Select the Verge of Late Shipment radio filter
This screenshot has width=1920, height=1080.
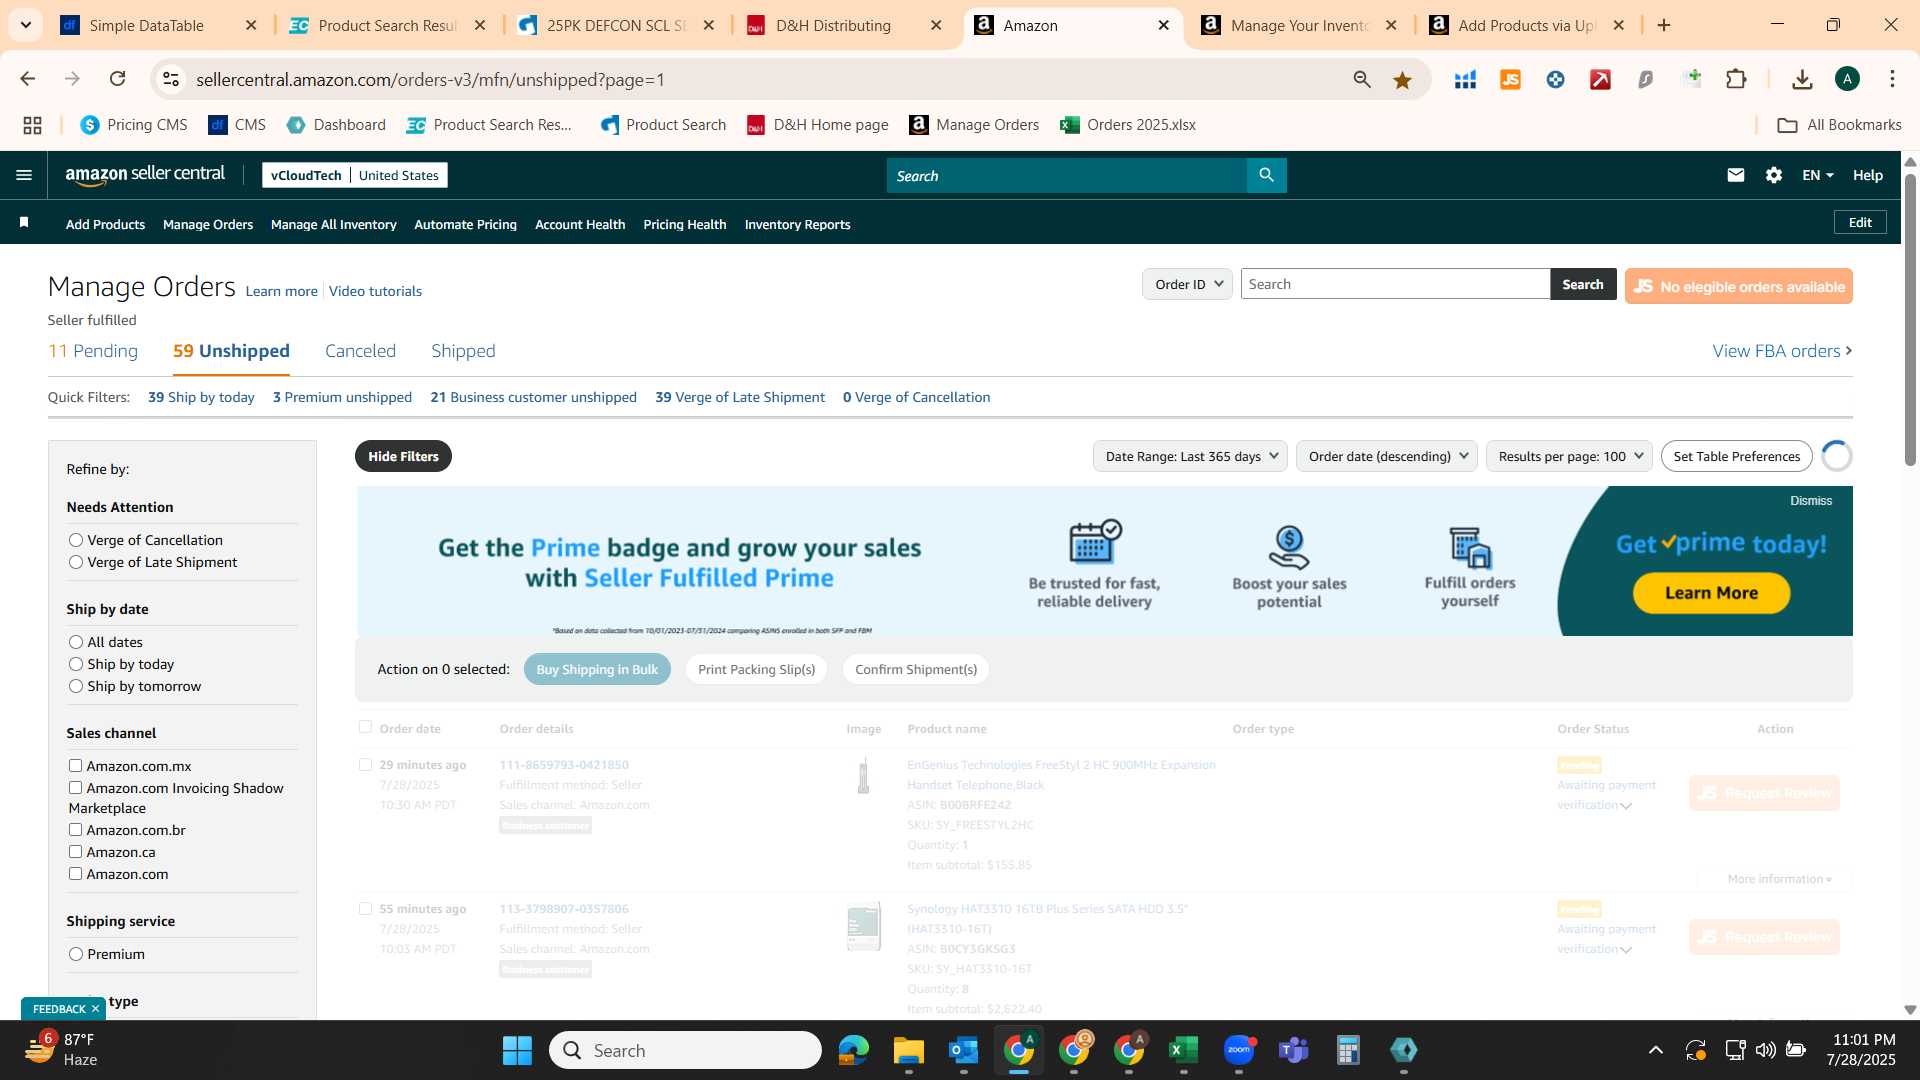pyautogui.click(x=75, y=562)
